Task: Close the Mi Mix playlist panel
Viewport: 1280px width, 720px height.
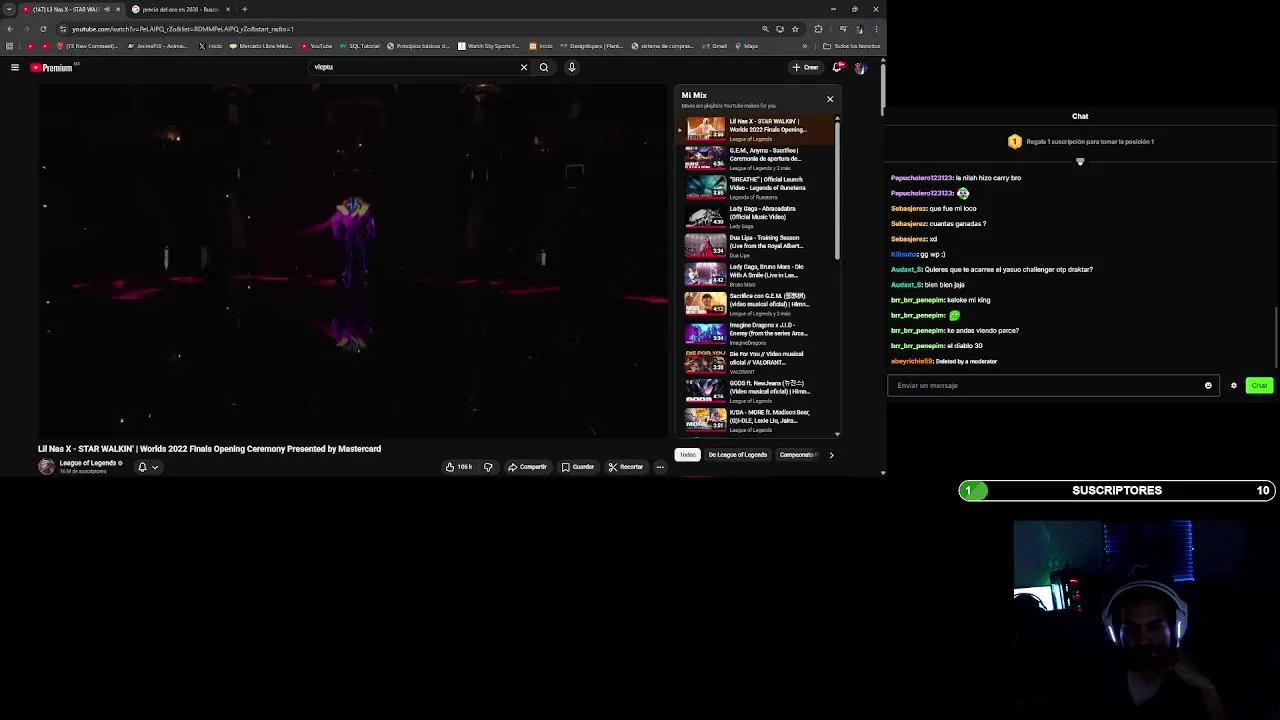Action: click(830, 99)
